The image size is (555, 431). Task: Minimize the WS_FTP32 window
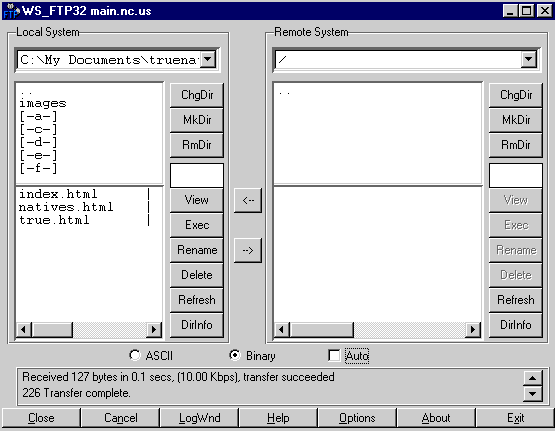coord(510,11)
